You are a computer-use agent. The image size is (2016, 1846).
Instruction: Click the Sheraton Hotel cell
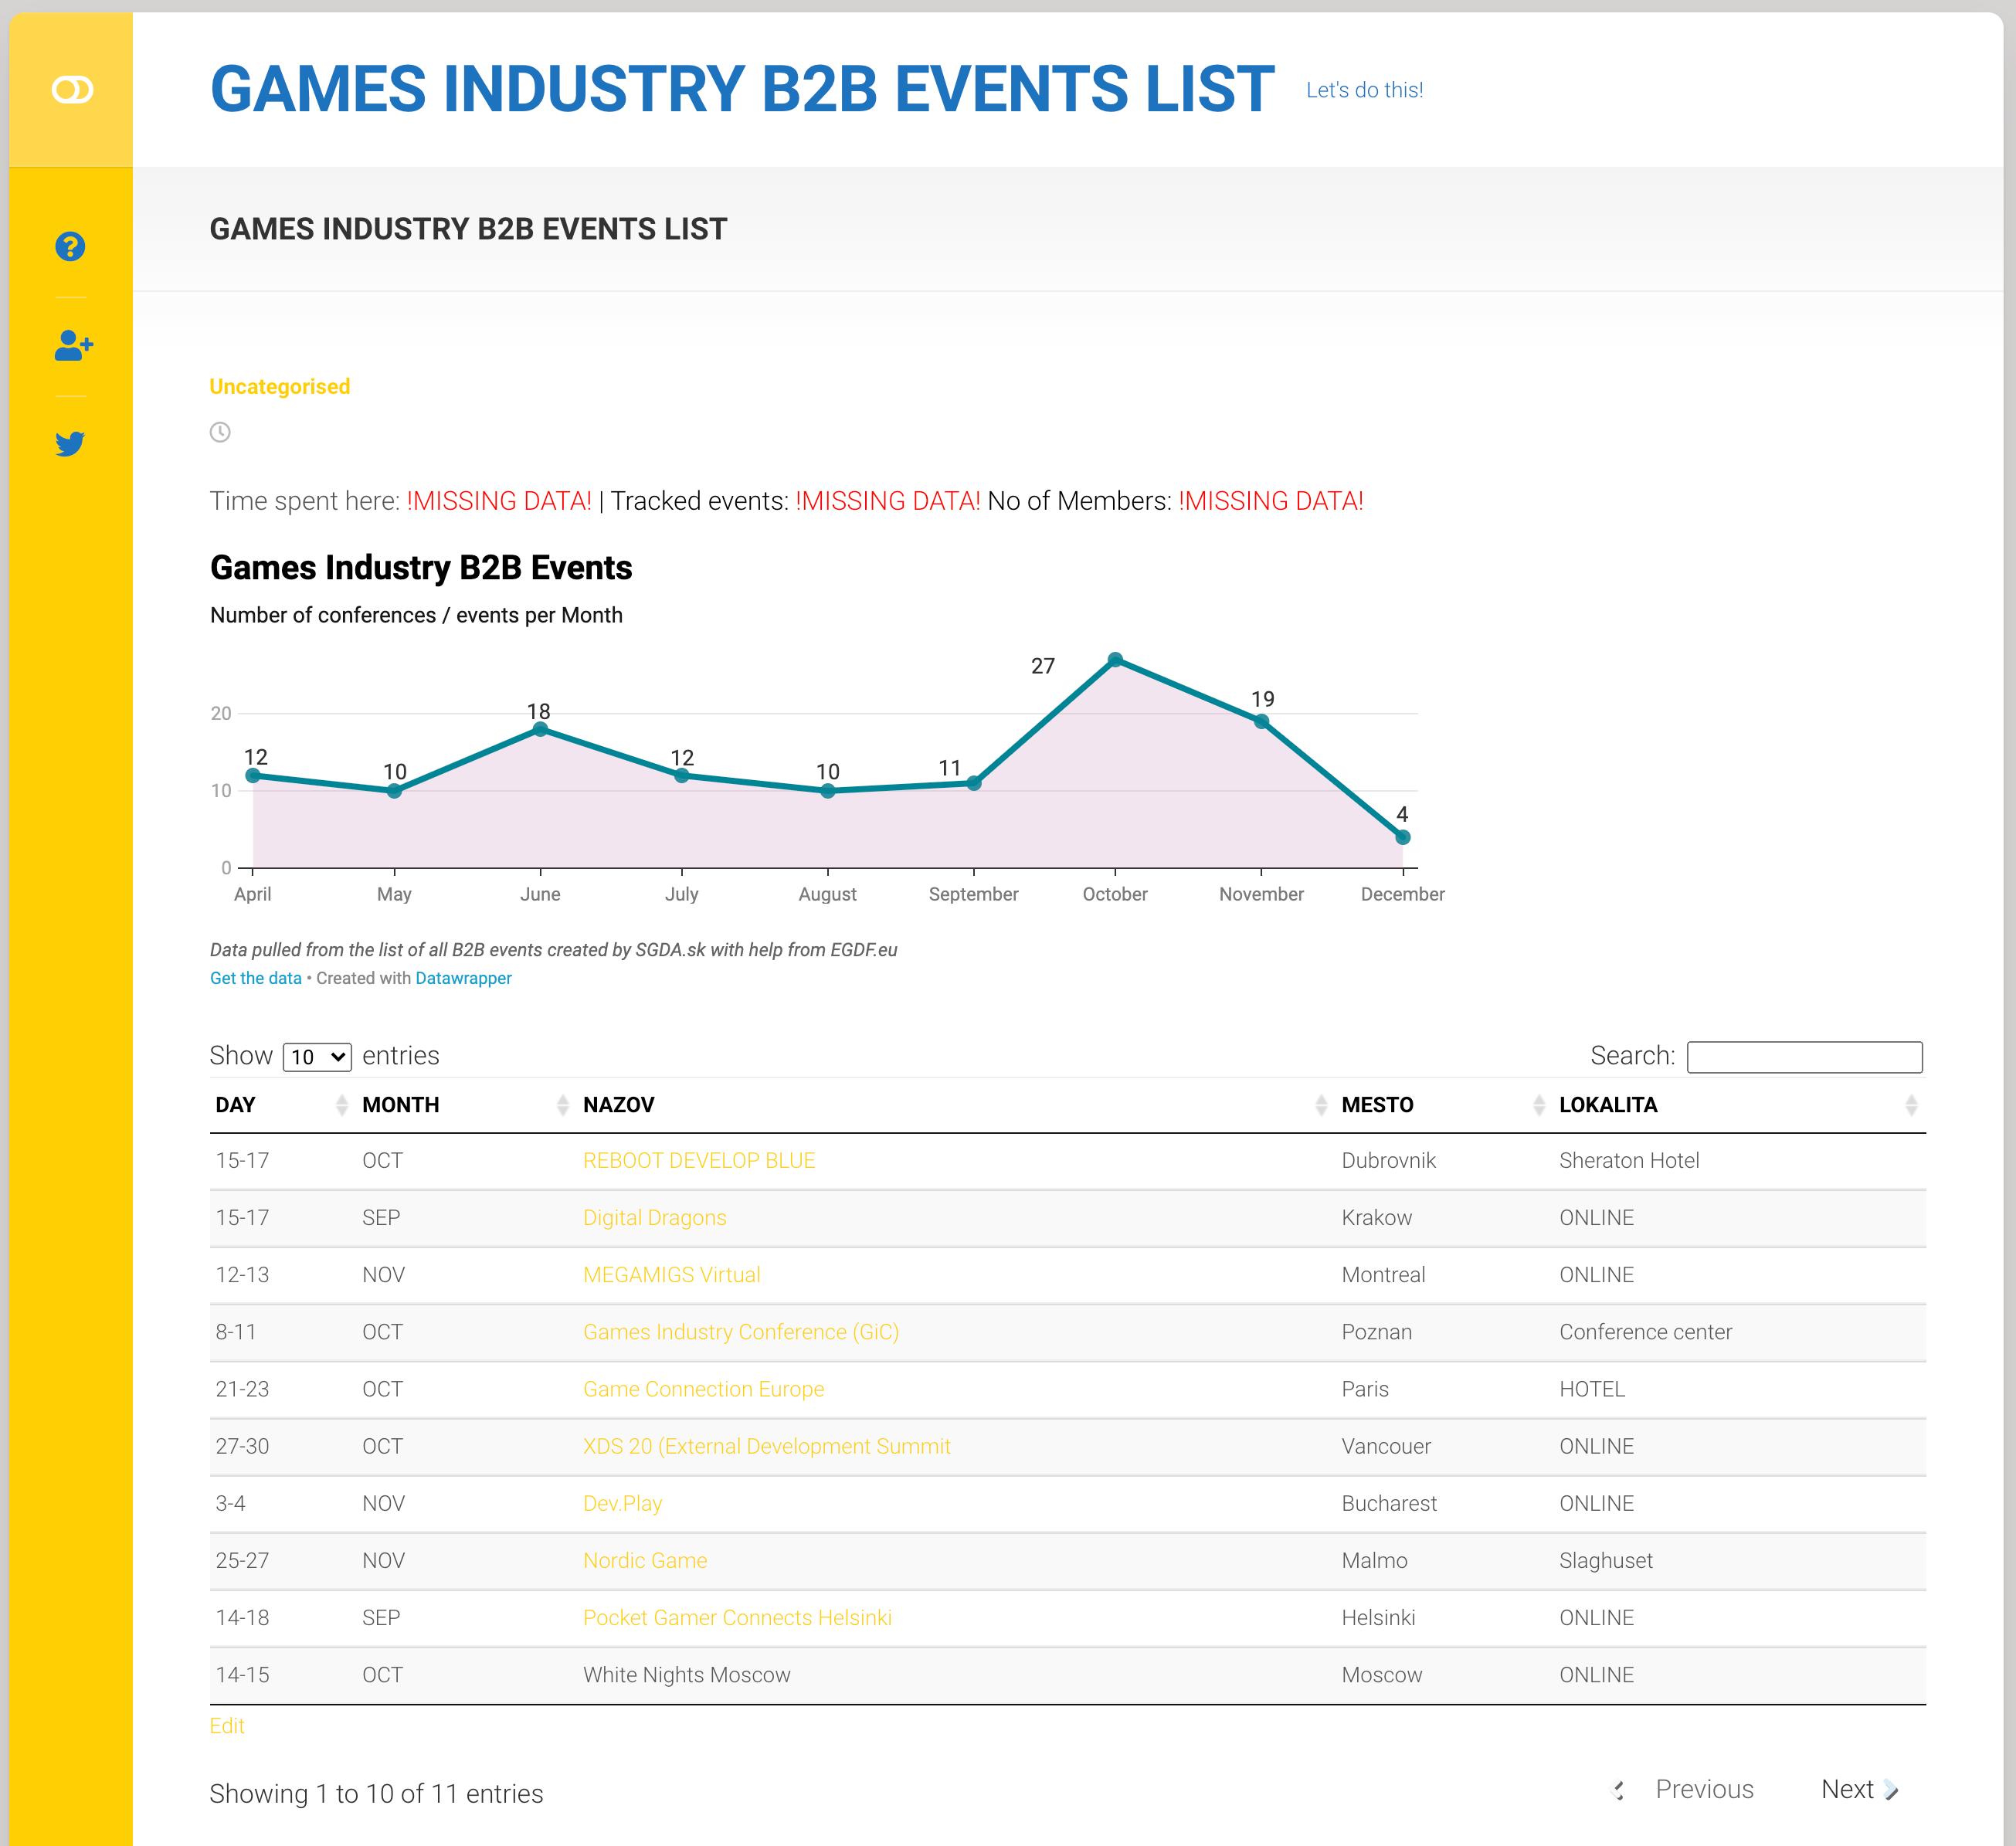(x=1629, y=1160)
